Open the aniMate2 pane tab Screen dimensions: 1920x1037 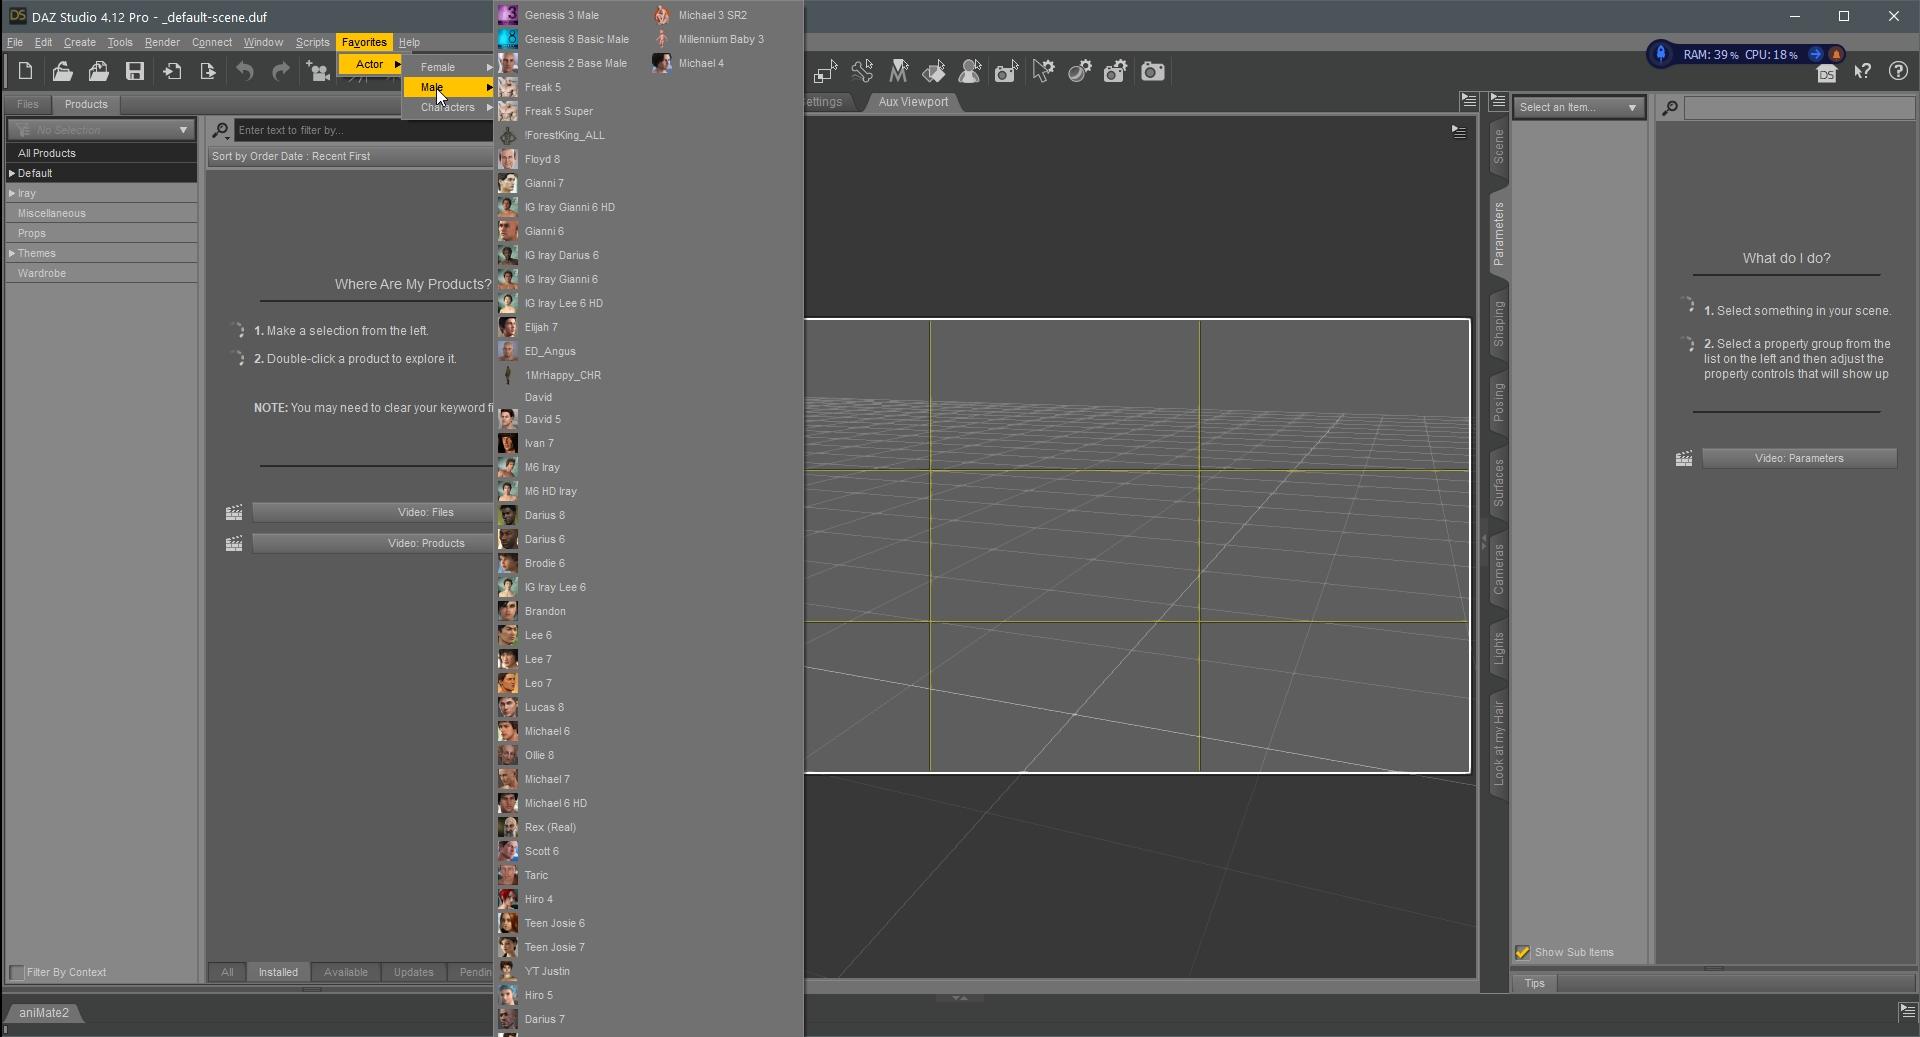pos(44,1013)
